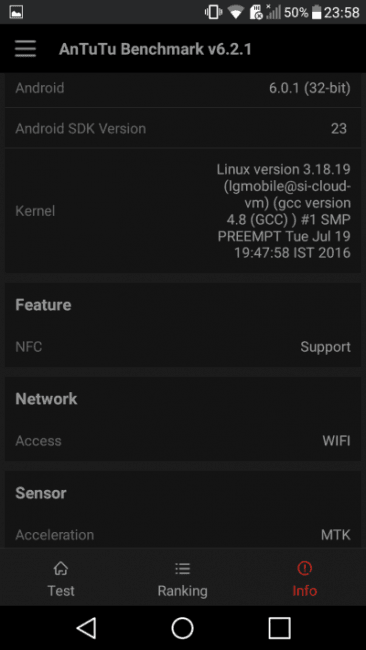The image size is (366, 650).
Task: Tap the Android home circle button
Action: coord(182,628)
